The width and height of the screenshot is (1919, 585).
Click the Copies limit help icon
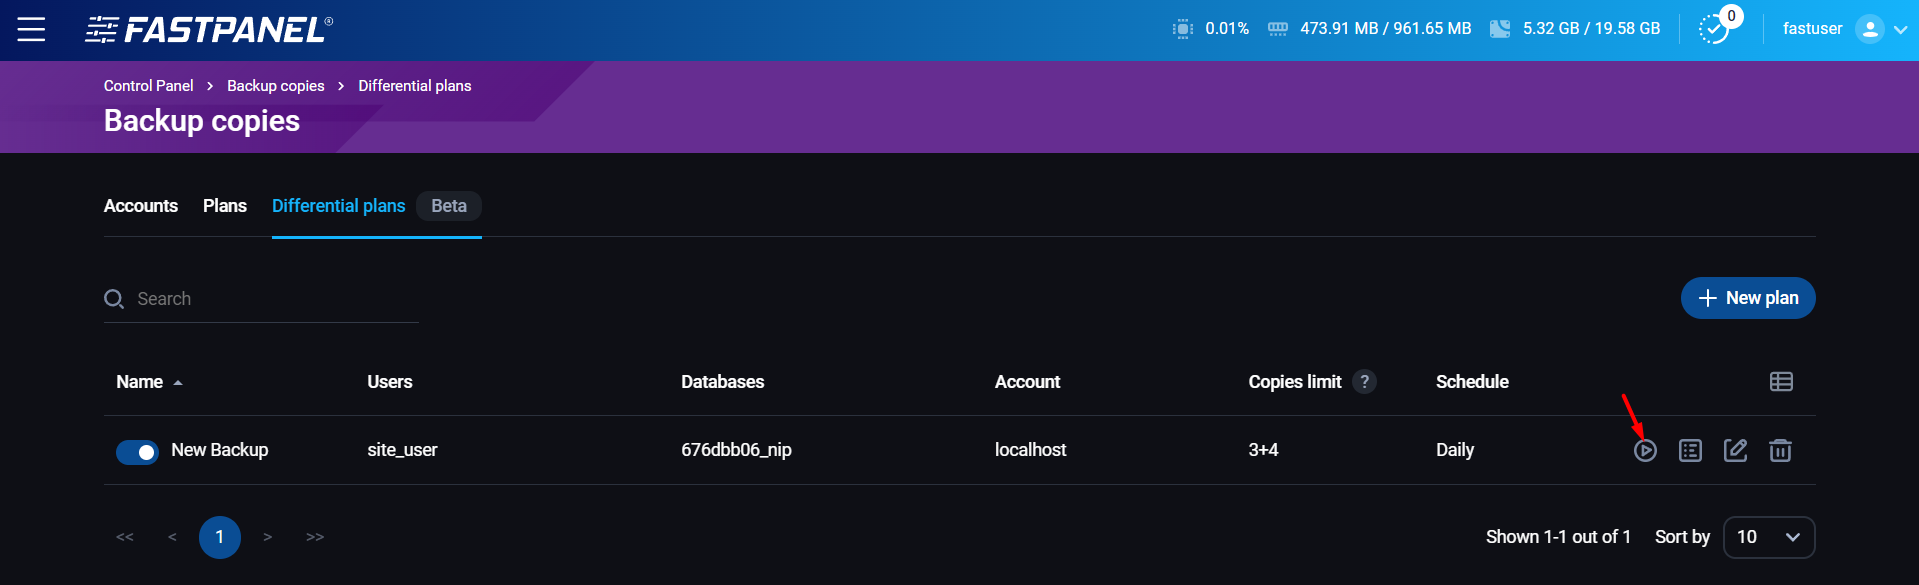coord(1364,382)
